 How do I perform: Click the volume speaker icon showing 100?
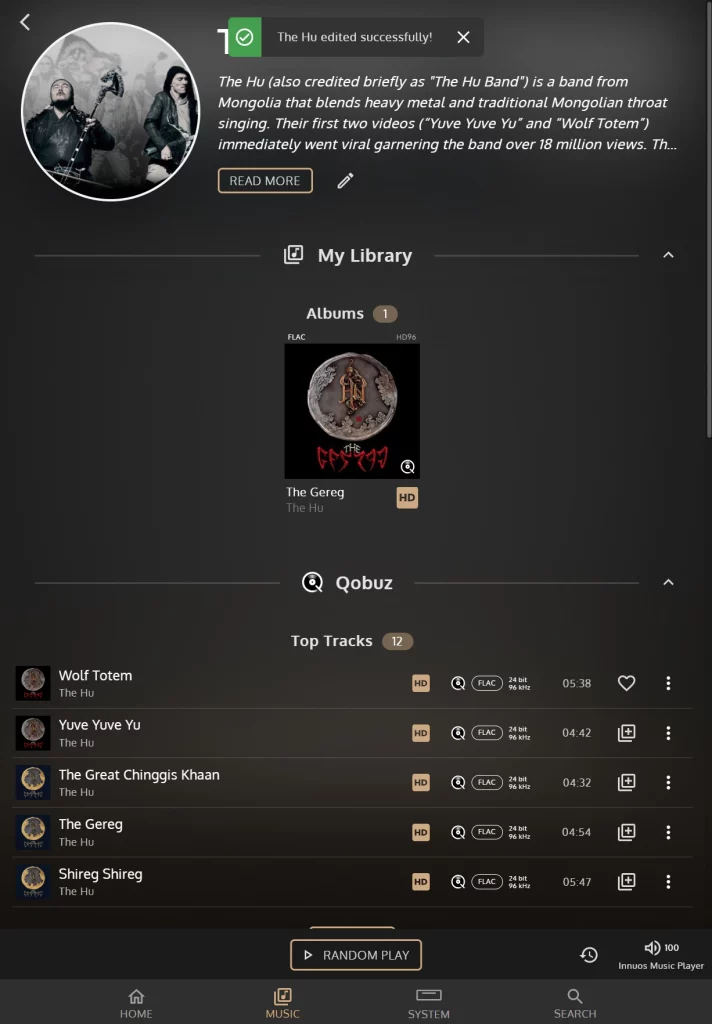(x=652, y=948)
